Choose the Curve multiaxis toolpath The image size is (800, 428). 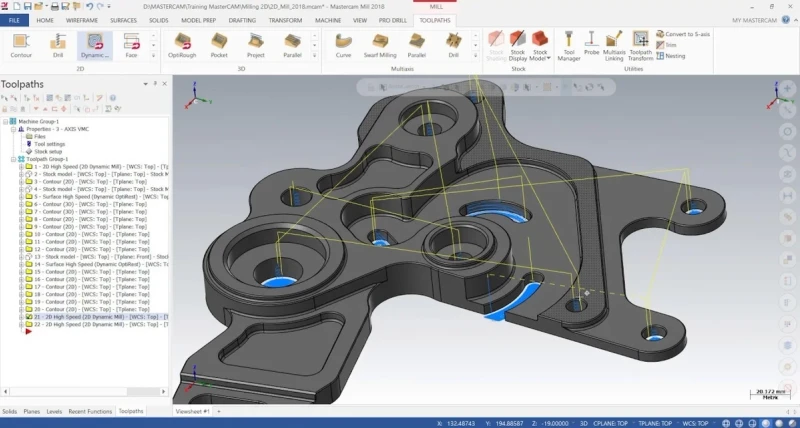pos(343,45)
